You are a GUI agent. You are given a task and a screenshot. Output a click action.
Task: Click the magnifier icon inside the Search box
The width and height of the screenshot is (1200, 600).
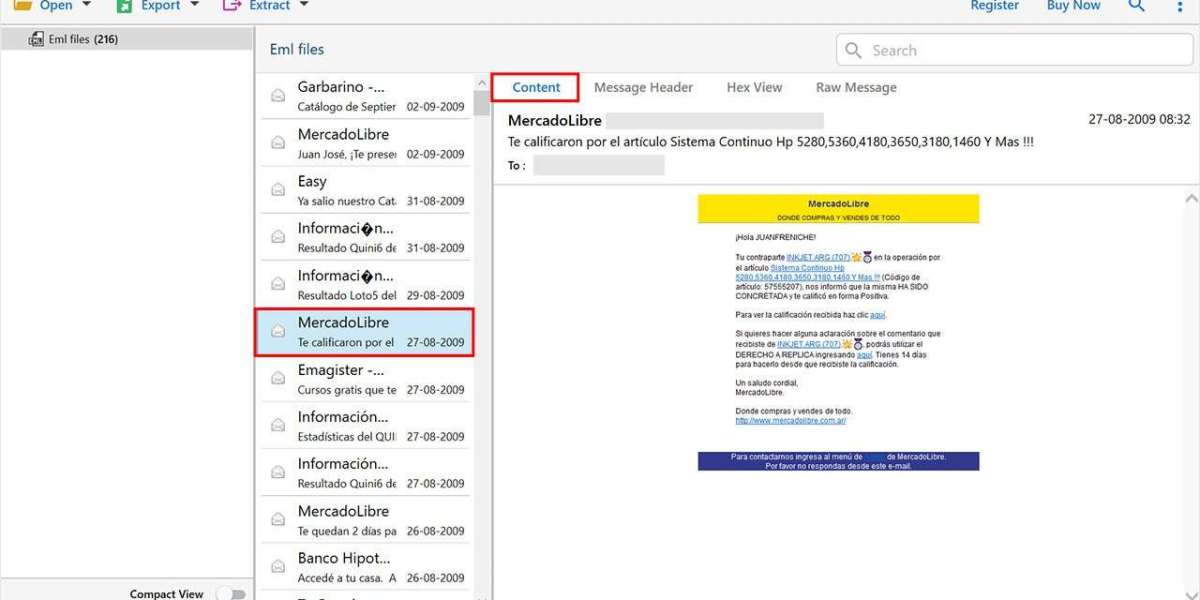pyautogui.click(x=853, y=50)
